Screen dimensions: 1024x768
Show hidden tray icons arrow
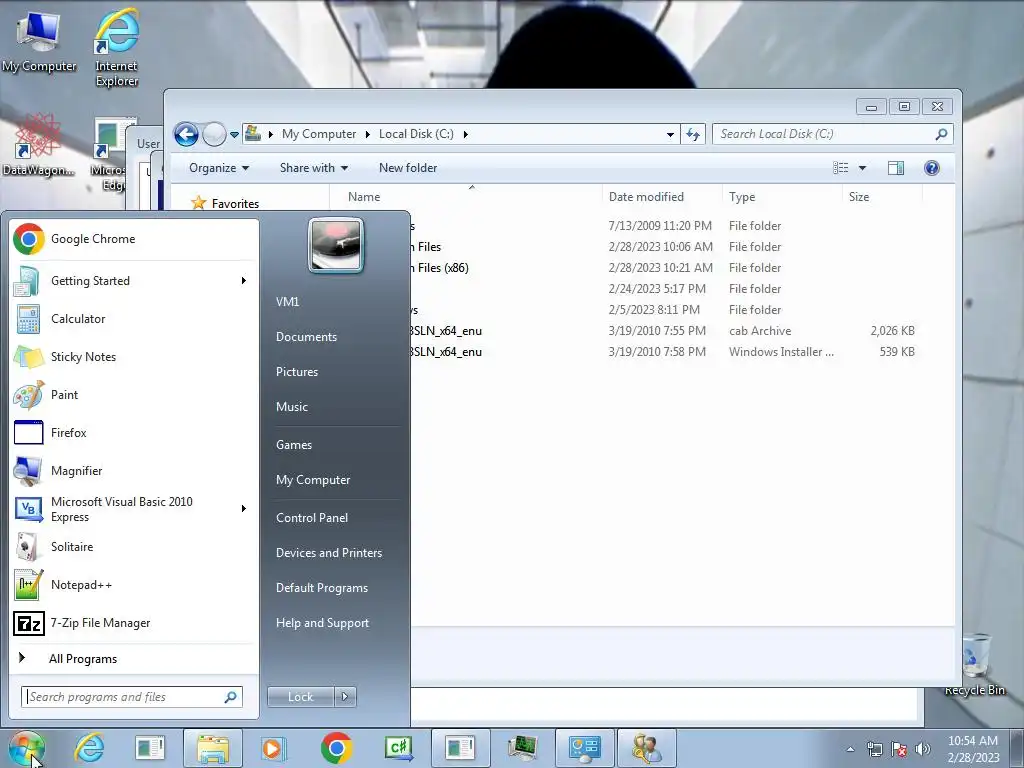pos(850,749)
